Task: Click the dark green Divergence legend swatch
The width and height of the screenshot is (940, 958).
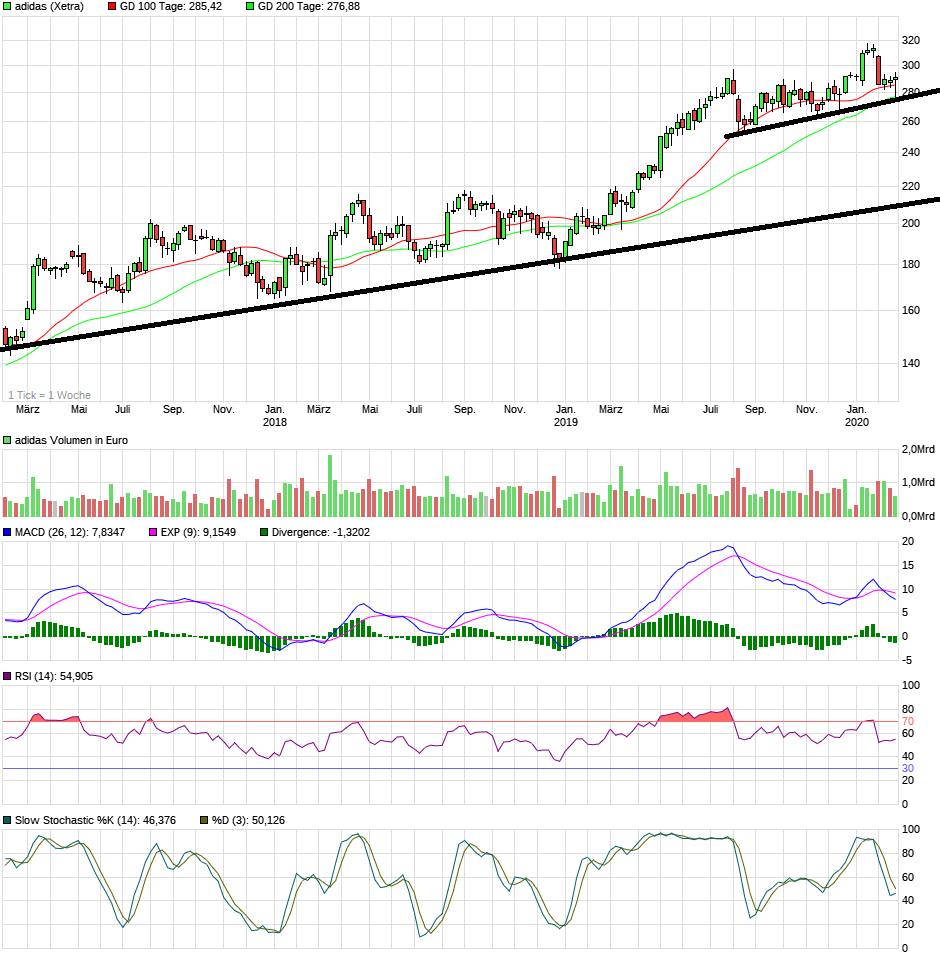Action: (x=264, y=533)
